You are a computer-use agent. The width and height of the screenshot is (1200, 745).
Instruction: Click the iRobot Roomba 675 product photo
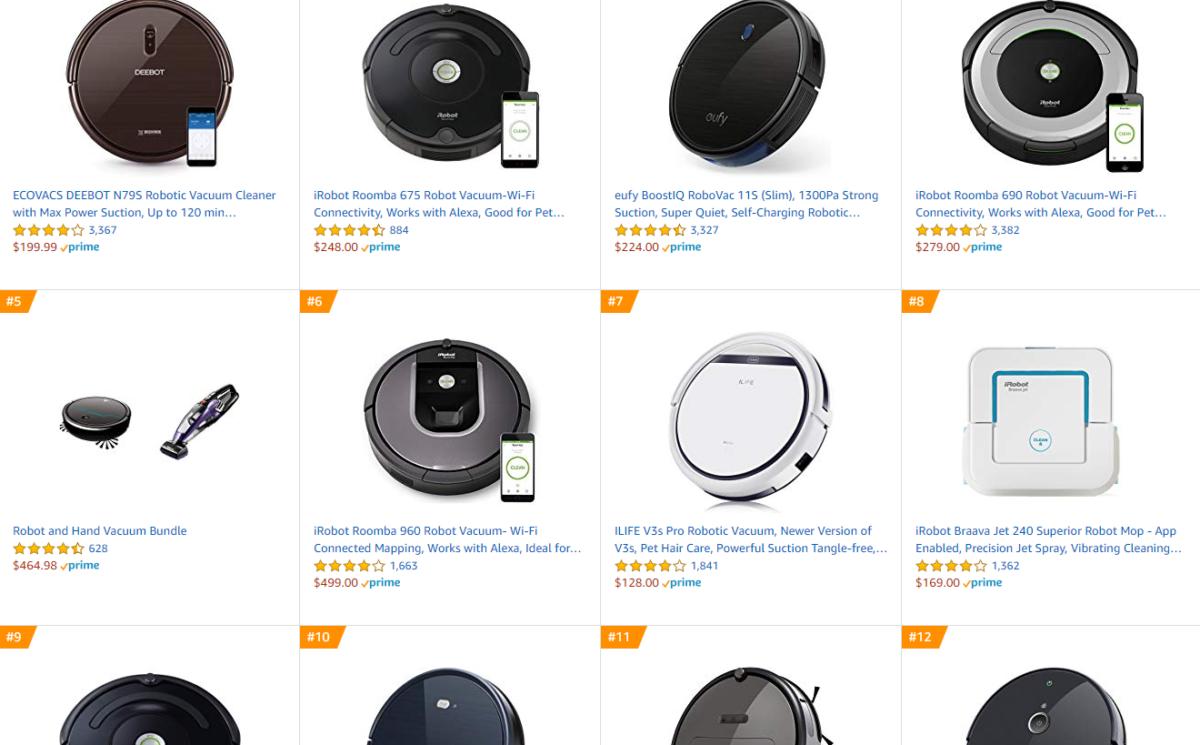450,86
